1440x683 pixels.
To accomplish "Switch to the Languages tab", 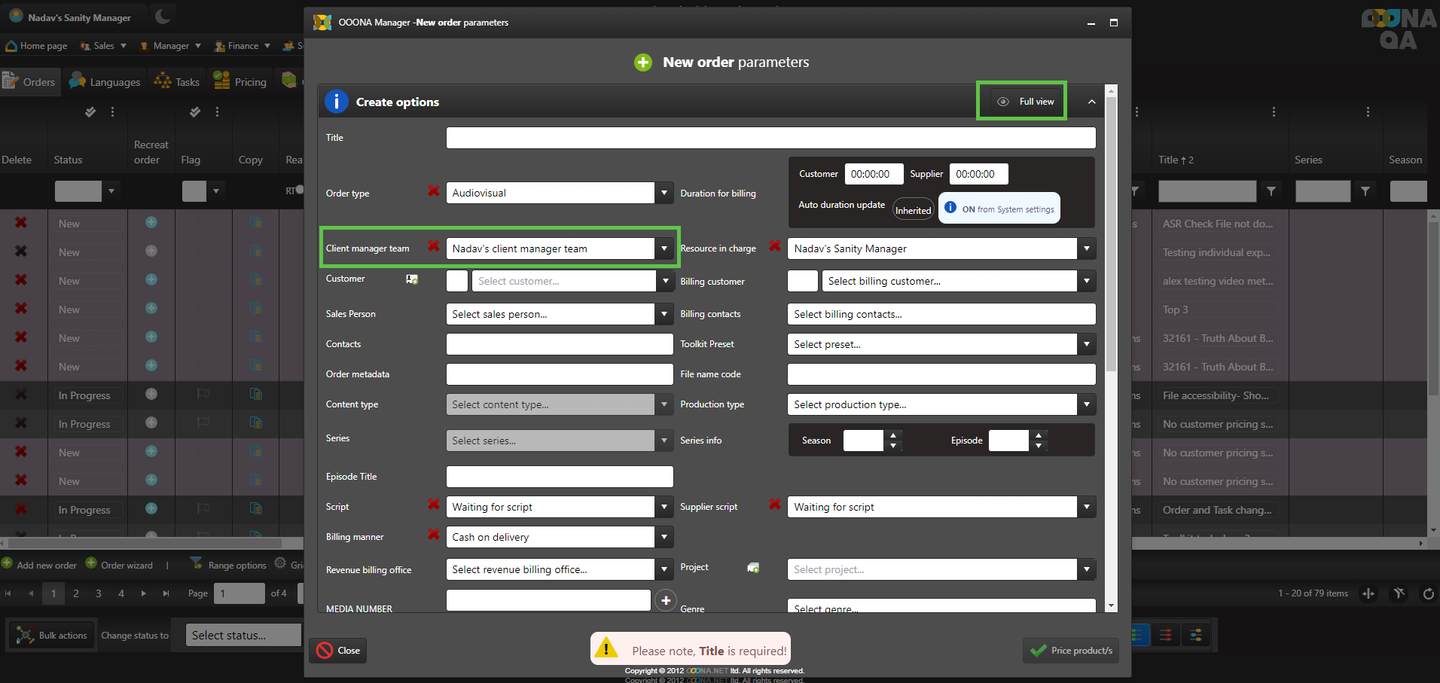I will [105, 82].
